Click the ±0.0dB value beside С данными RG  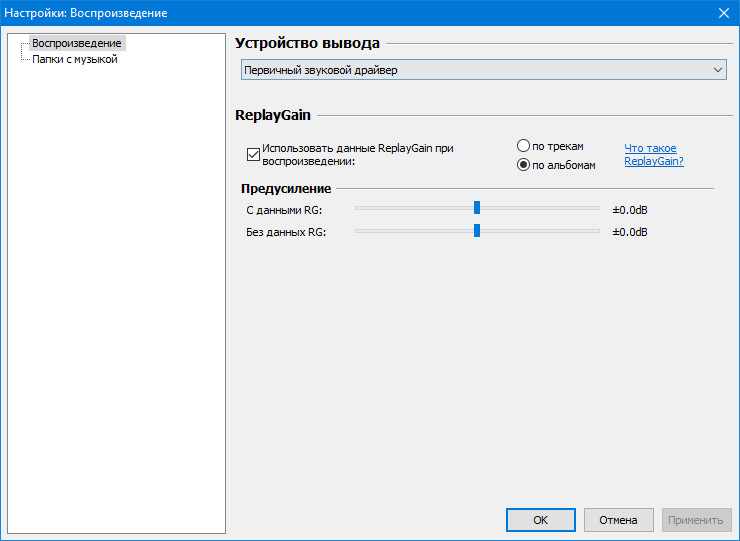[x=630, y=210]
